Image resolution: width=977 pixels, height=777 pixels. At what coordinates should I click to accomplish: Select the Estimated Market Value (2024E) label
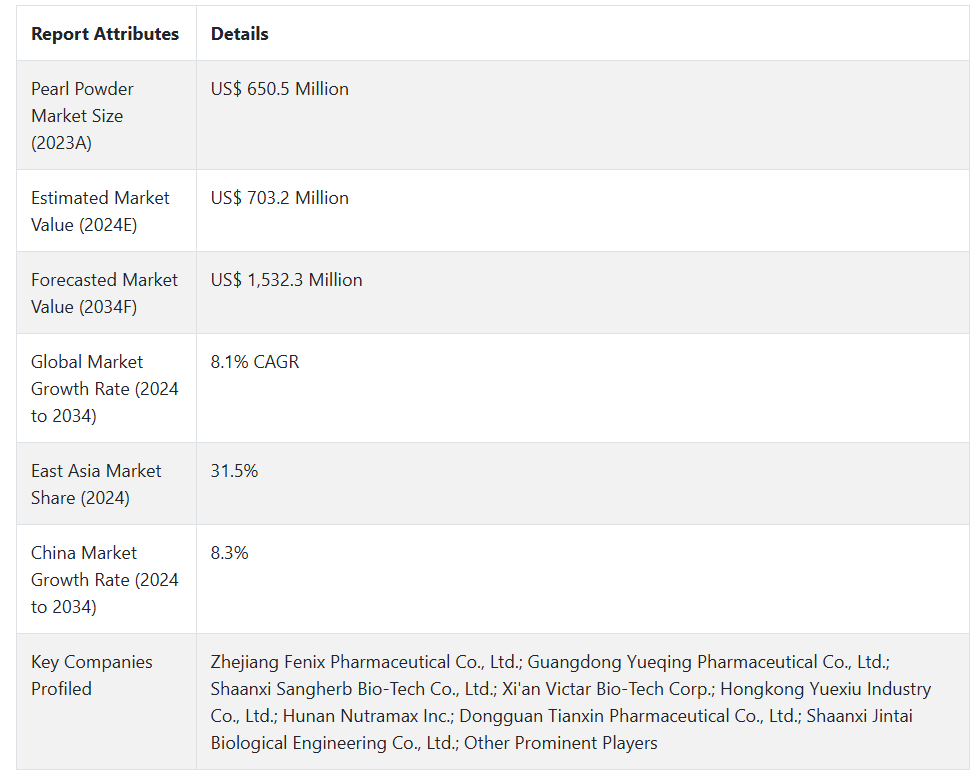[x=100, y=211]
